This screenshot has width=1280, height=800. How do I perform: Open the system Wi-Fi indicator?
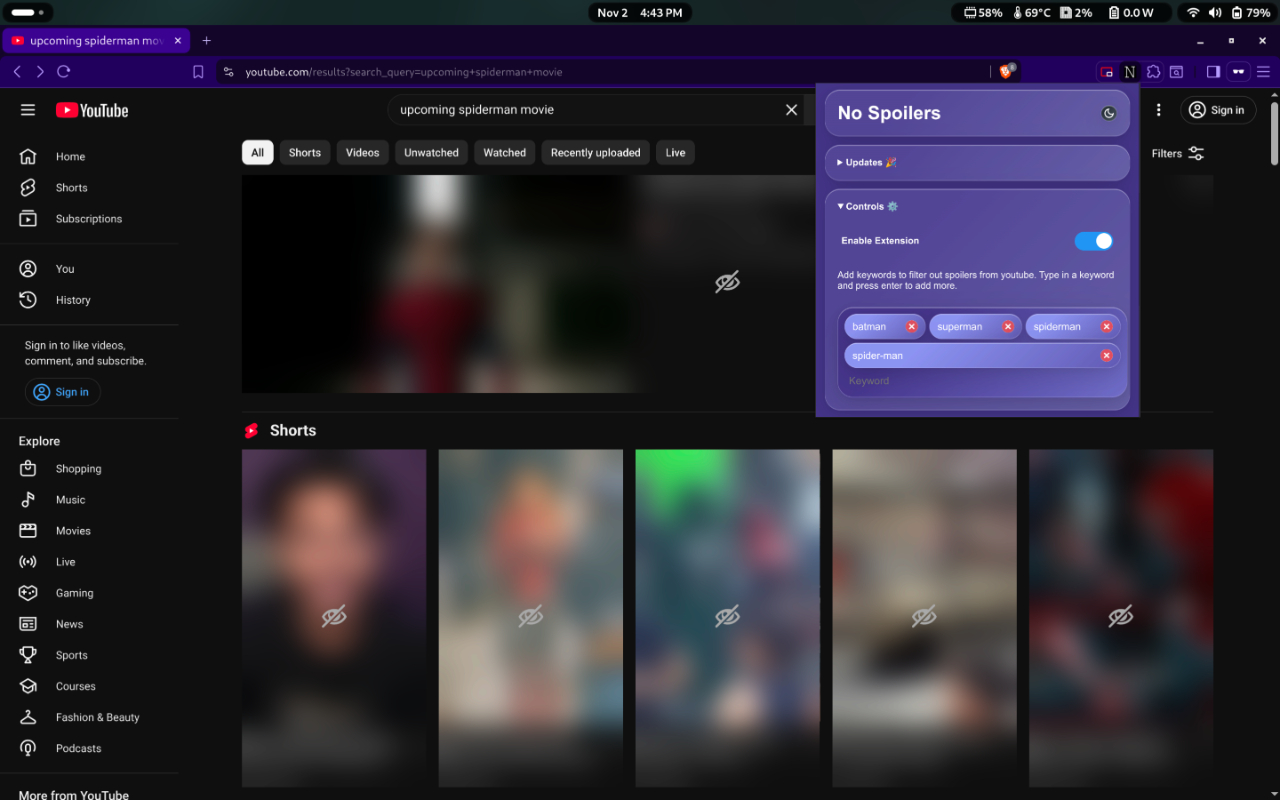(x=1192, y=13)
